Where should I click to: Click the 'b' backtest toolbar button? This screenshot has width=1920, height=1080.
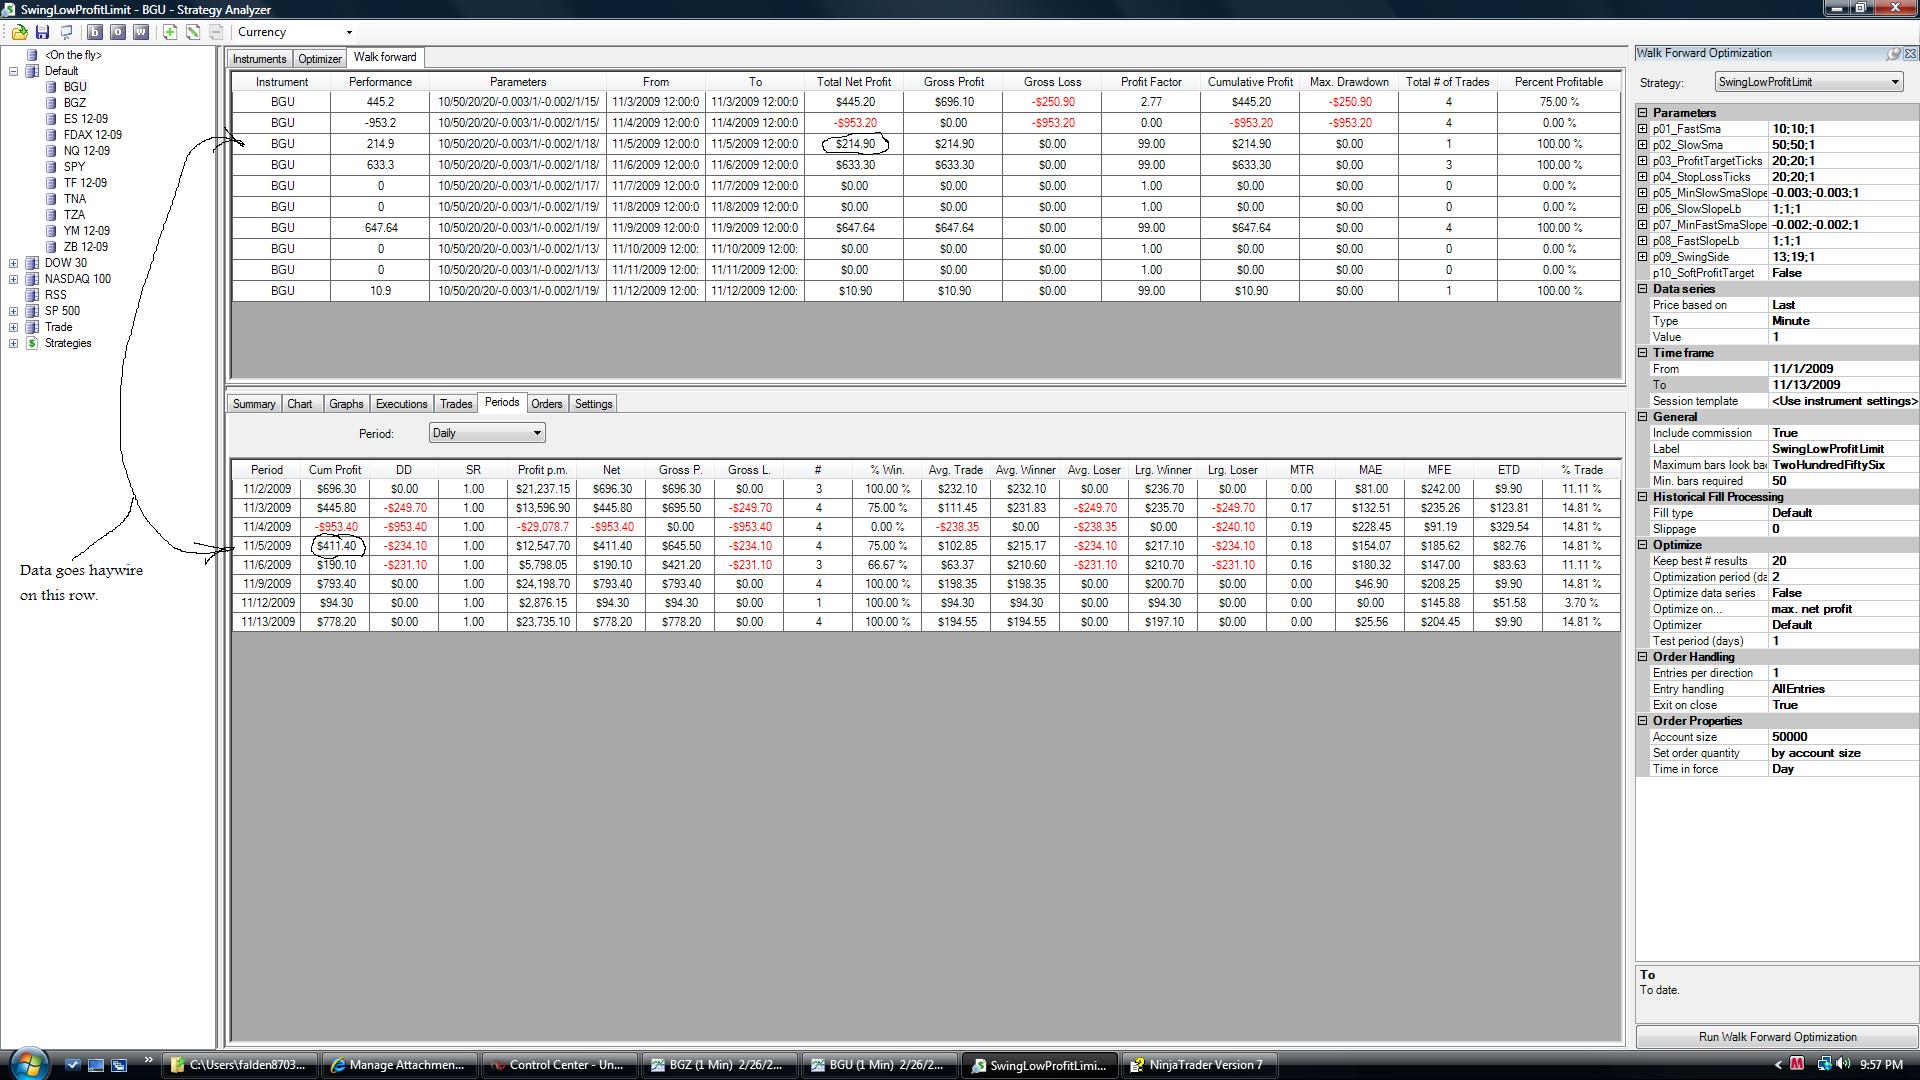[x=95, y=32]
